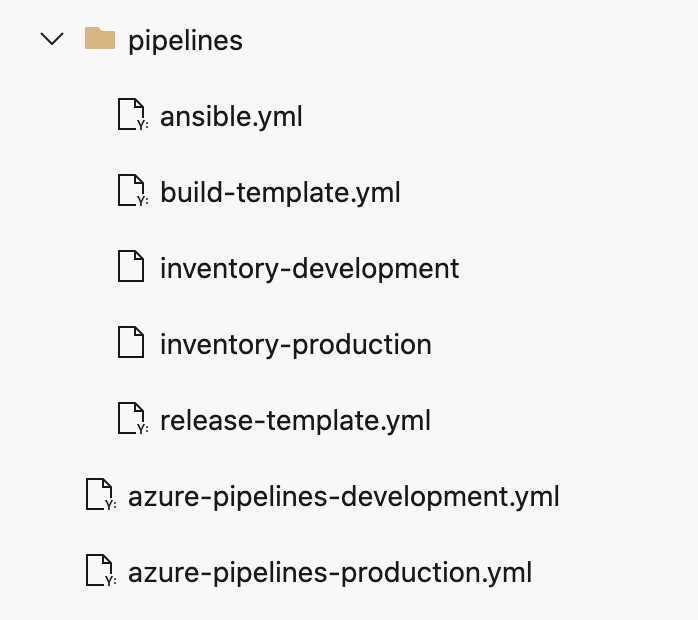This screenshot has height=620, width=698.
Task: Click the build-template.yml file icon
Action: (132, 192)
